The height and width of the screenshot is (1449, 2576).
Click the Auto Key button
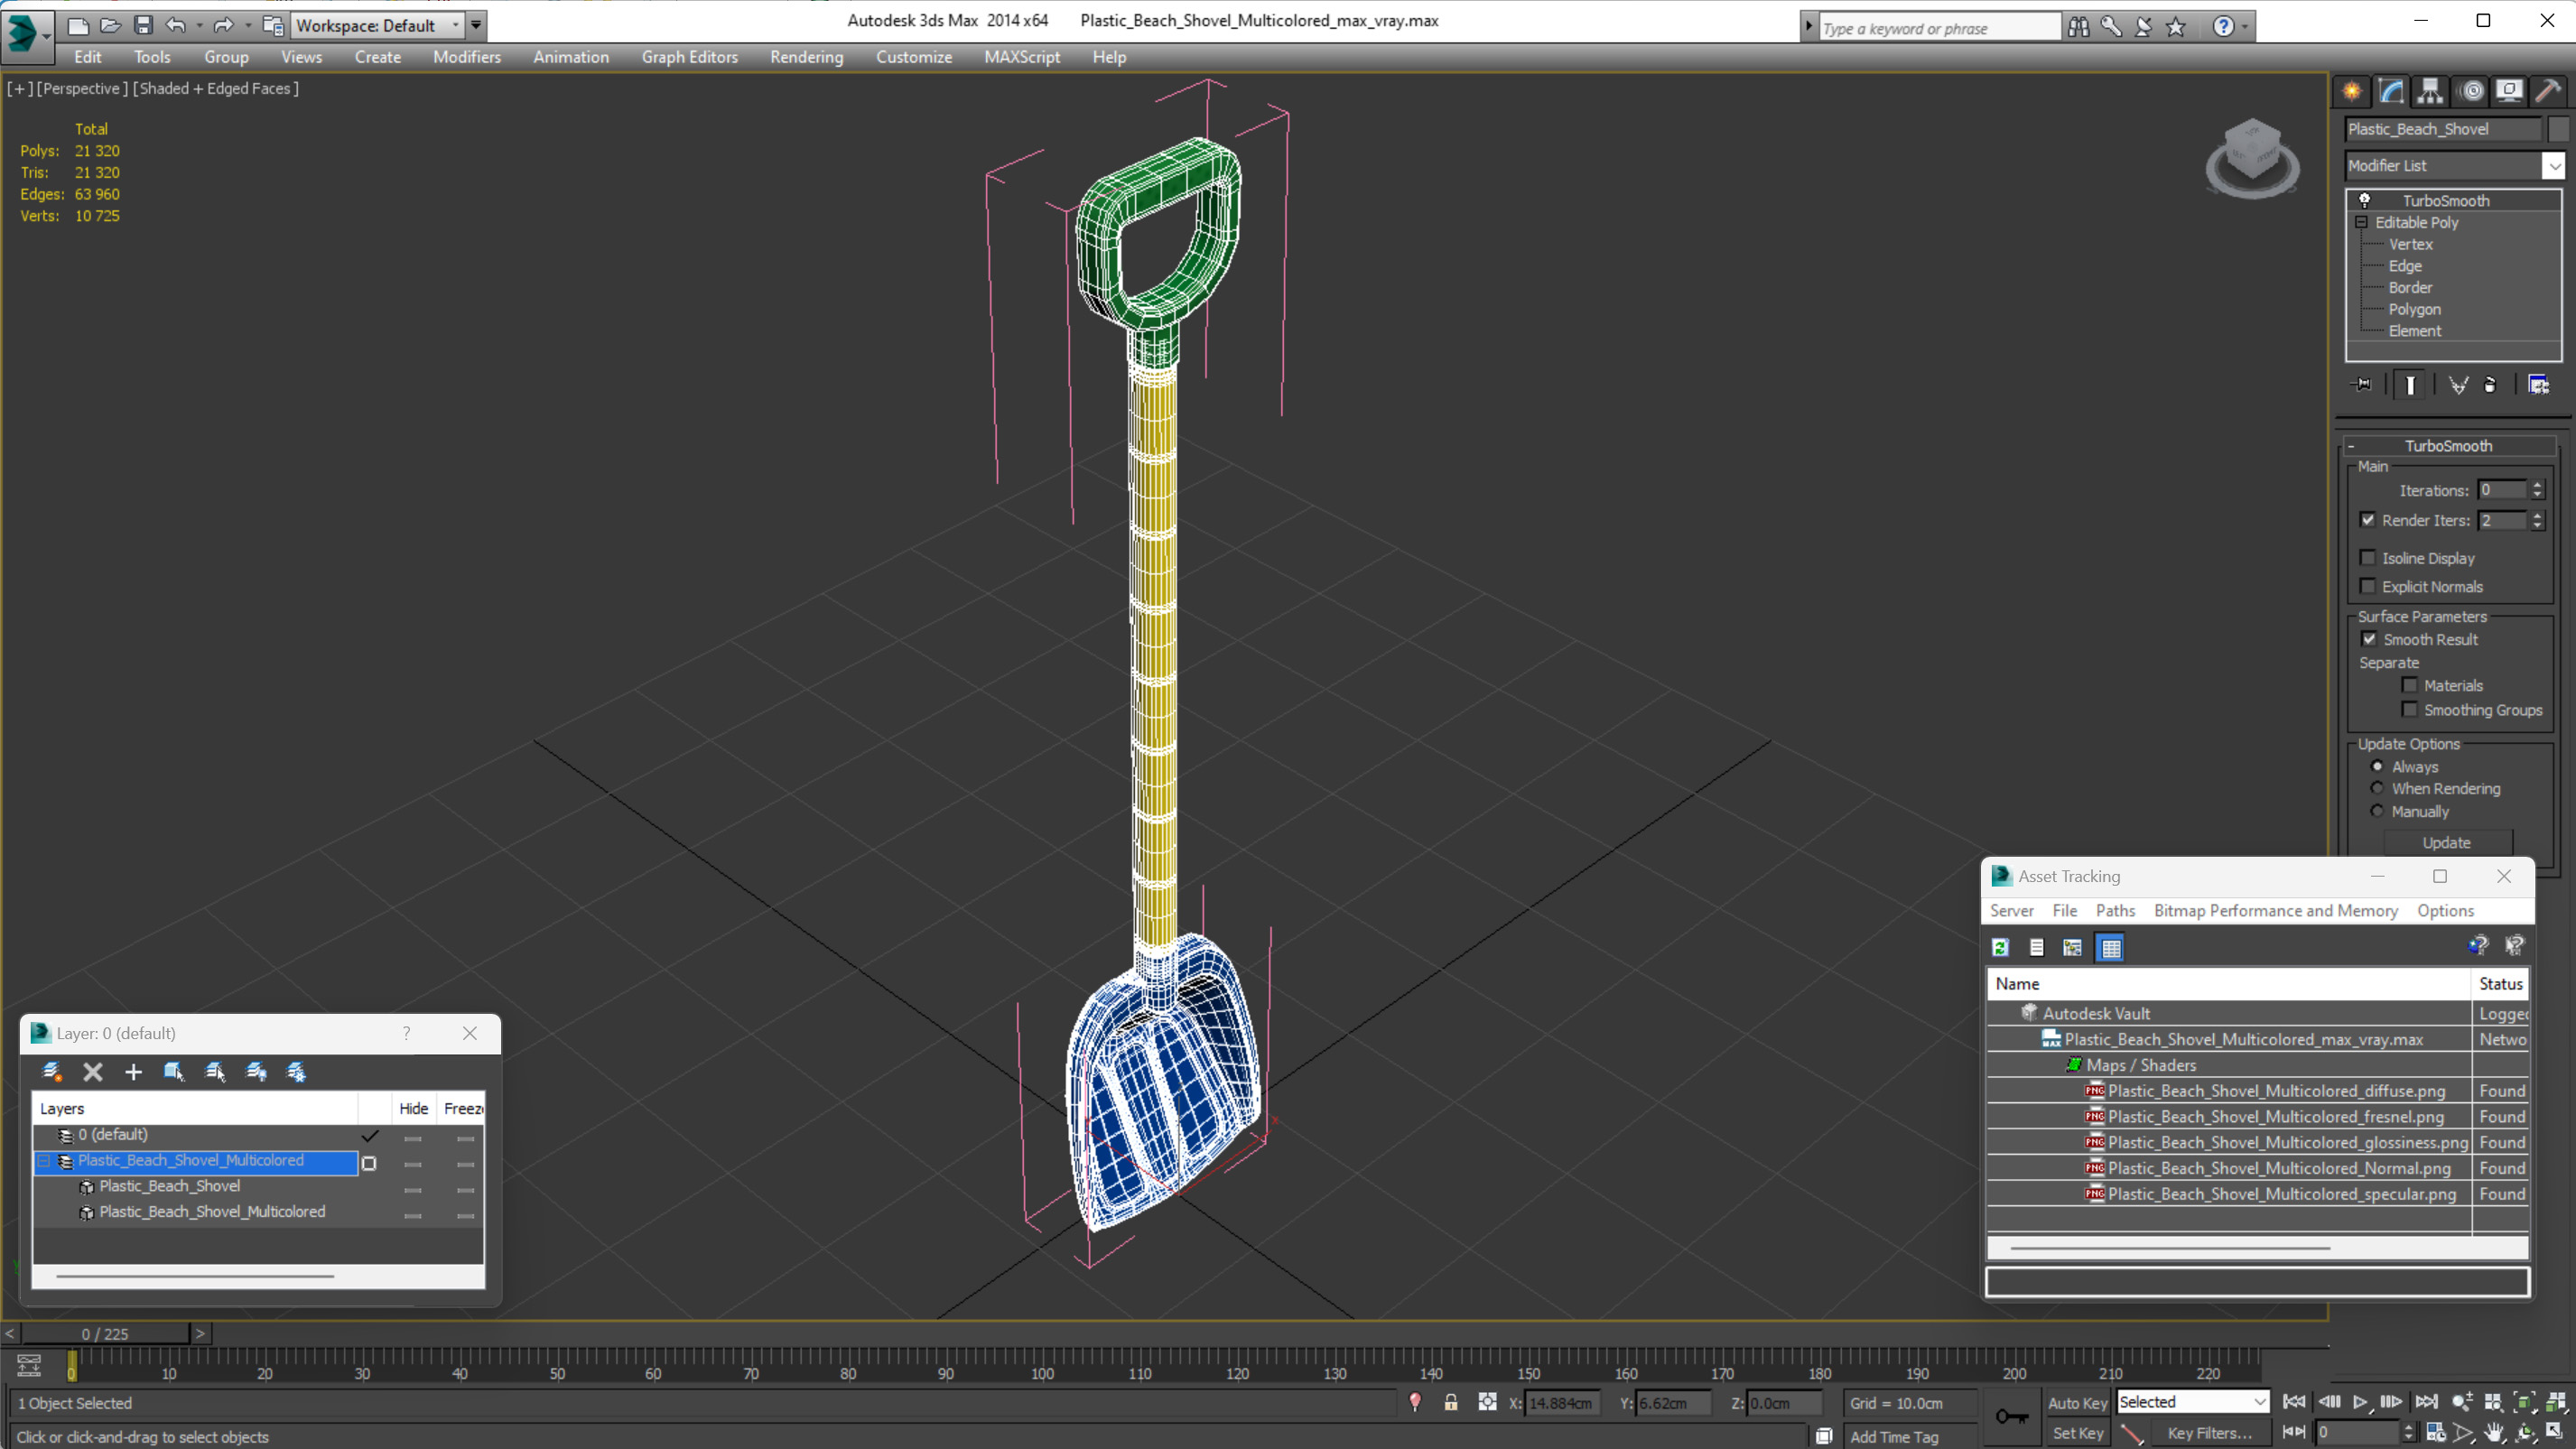(2077, 1403)
